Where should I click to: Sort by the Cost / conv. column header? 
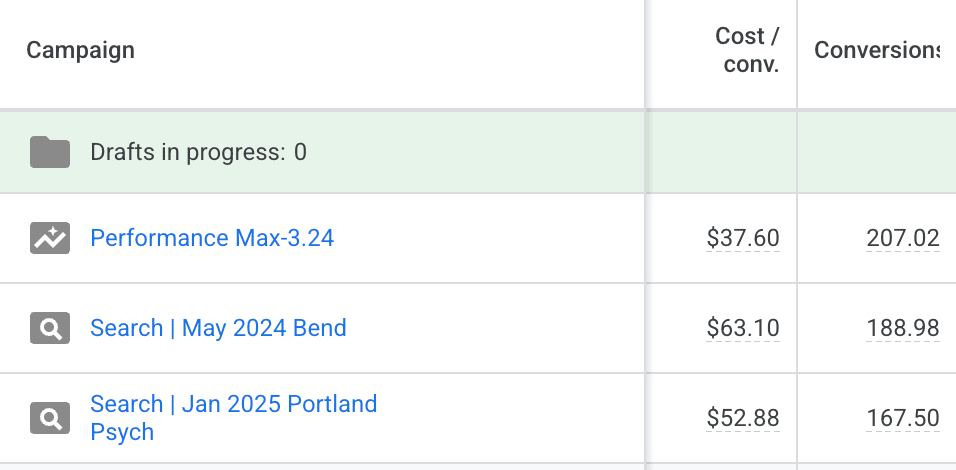[x=747, y=50]
